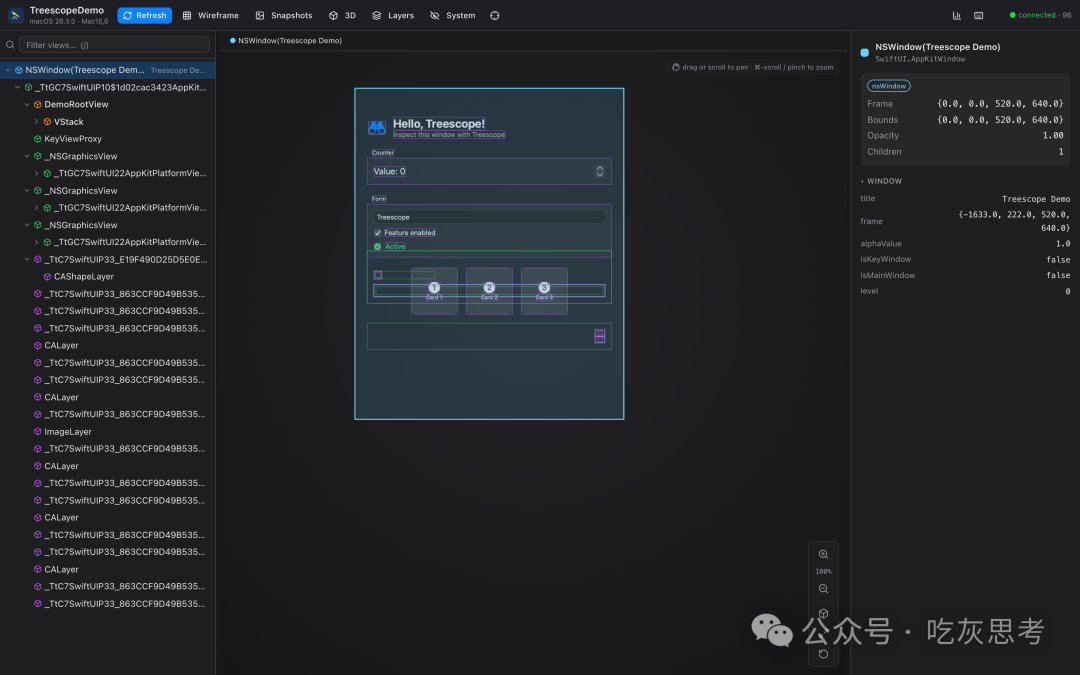Click the search magnifier beside Filter views
This screenshot has height=675, width=1080.
pos(10,45)
